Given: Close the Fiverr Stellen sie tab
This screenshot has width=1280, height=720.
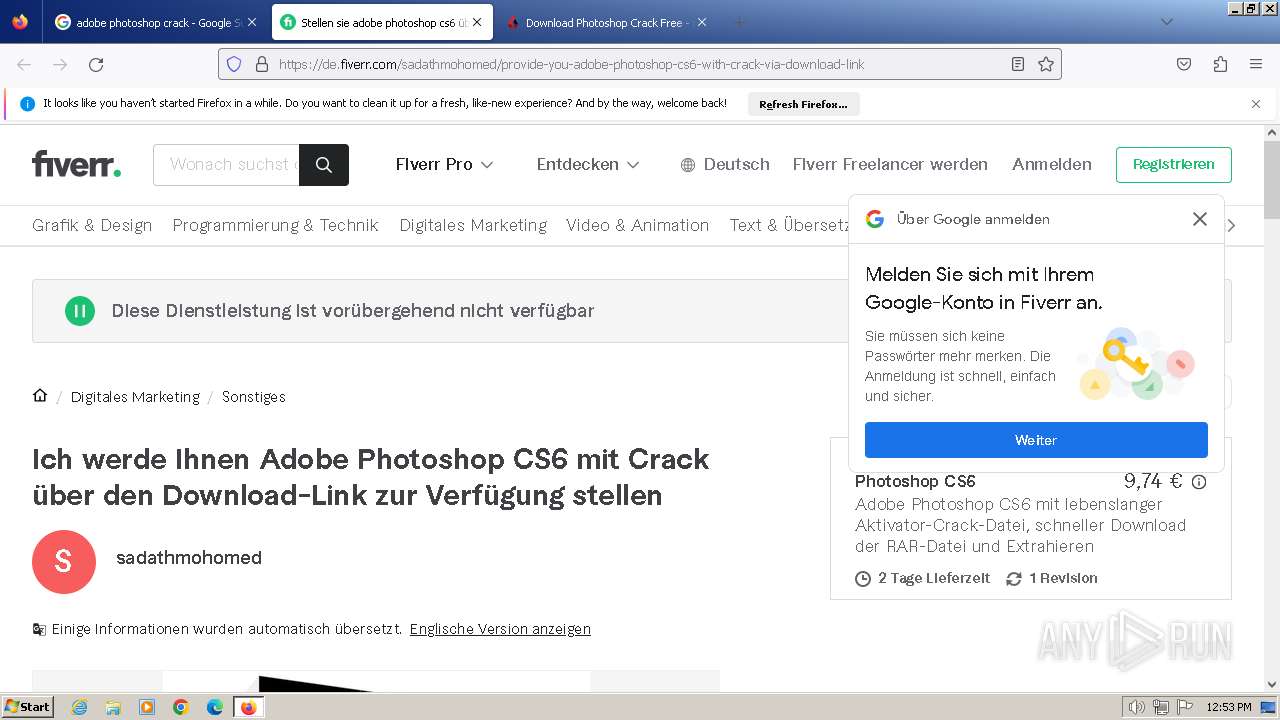Looking at the screenshot, I should pyautogui.click(x=477, y=22).
